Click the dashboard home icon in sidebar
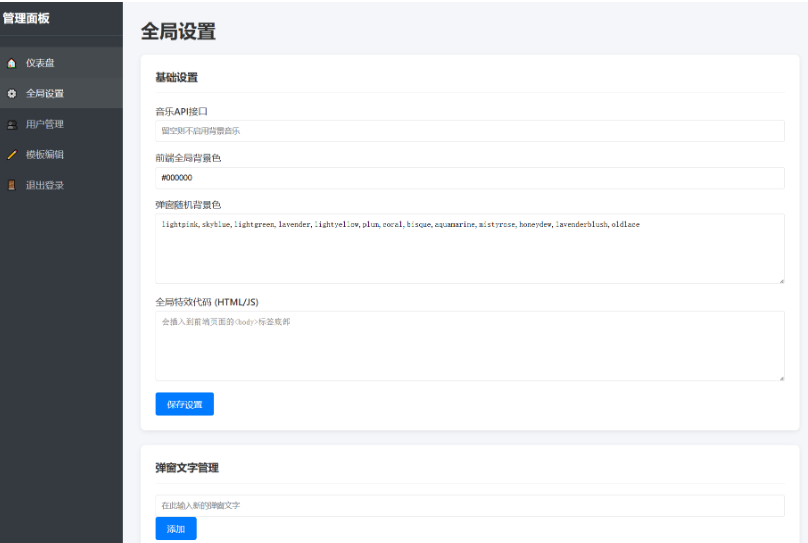Screen dimensions: 808x543 [x=11, y=63]
